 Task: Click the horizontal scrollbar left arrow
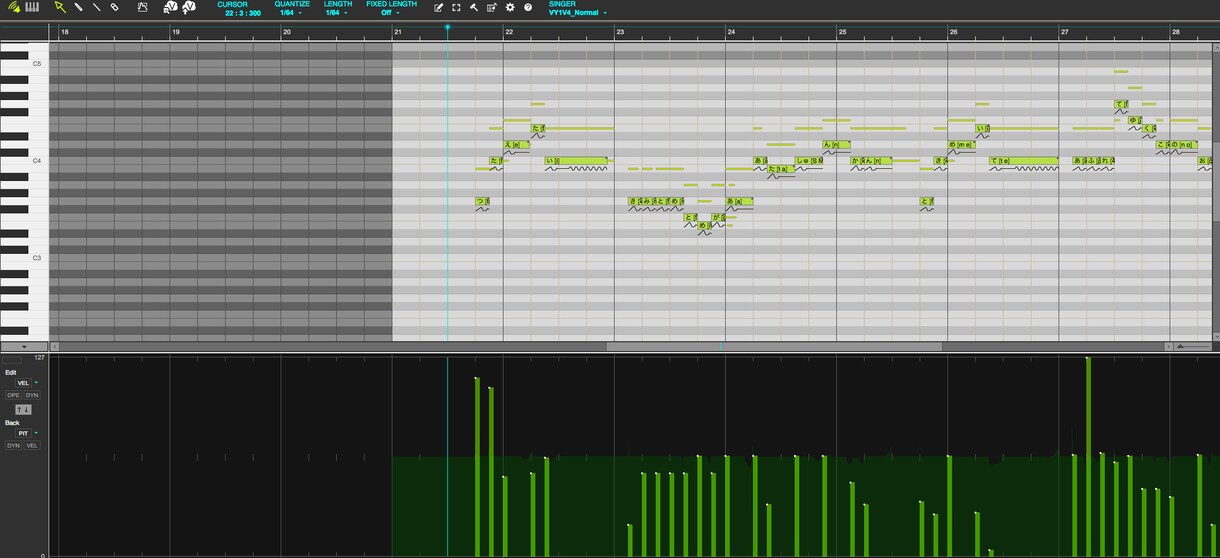(x=54, y=347)
